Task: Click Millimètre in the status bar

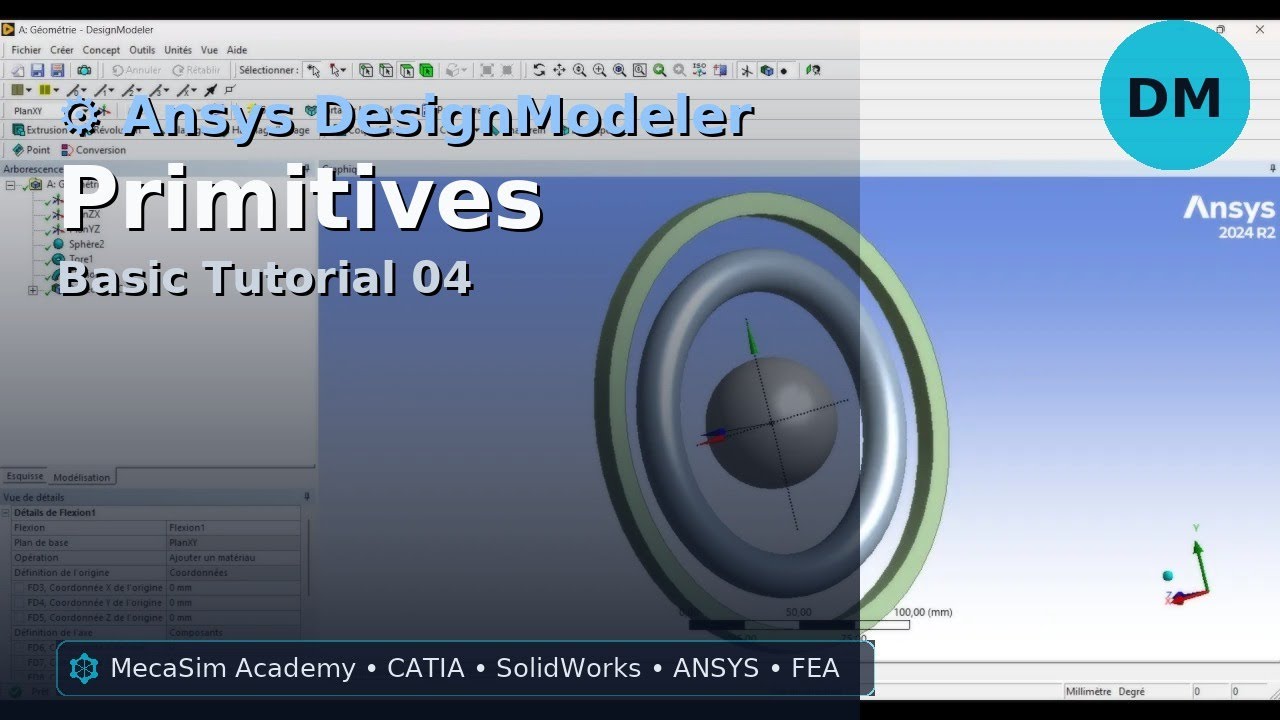Action: coord(1088,691)
